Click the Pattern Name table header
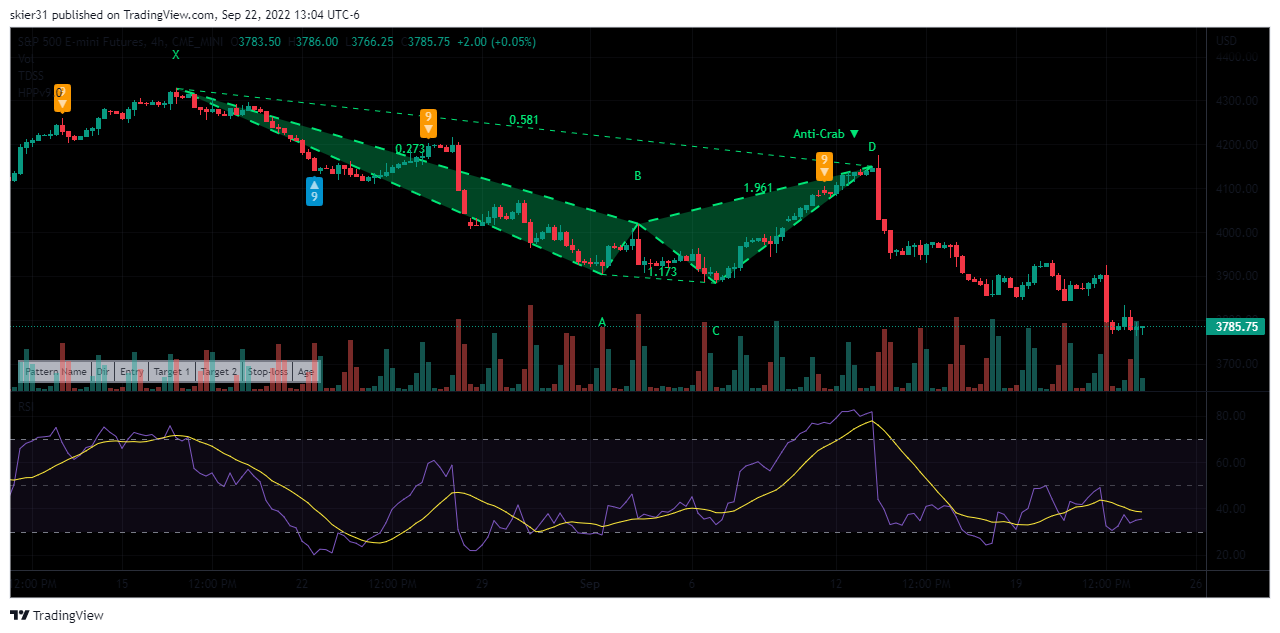This screenshot has width=1280, height=633. (x=56, y=371)
